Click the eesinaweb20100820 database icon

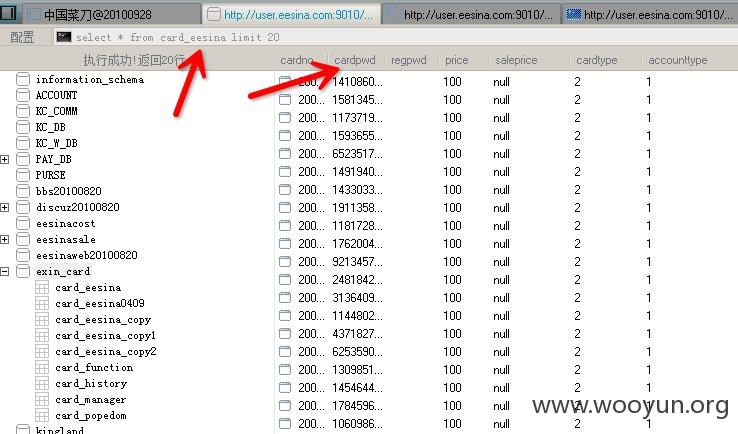[23, 255]
